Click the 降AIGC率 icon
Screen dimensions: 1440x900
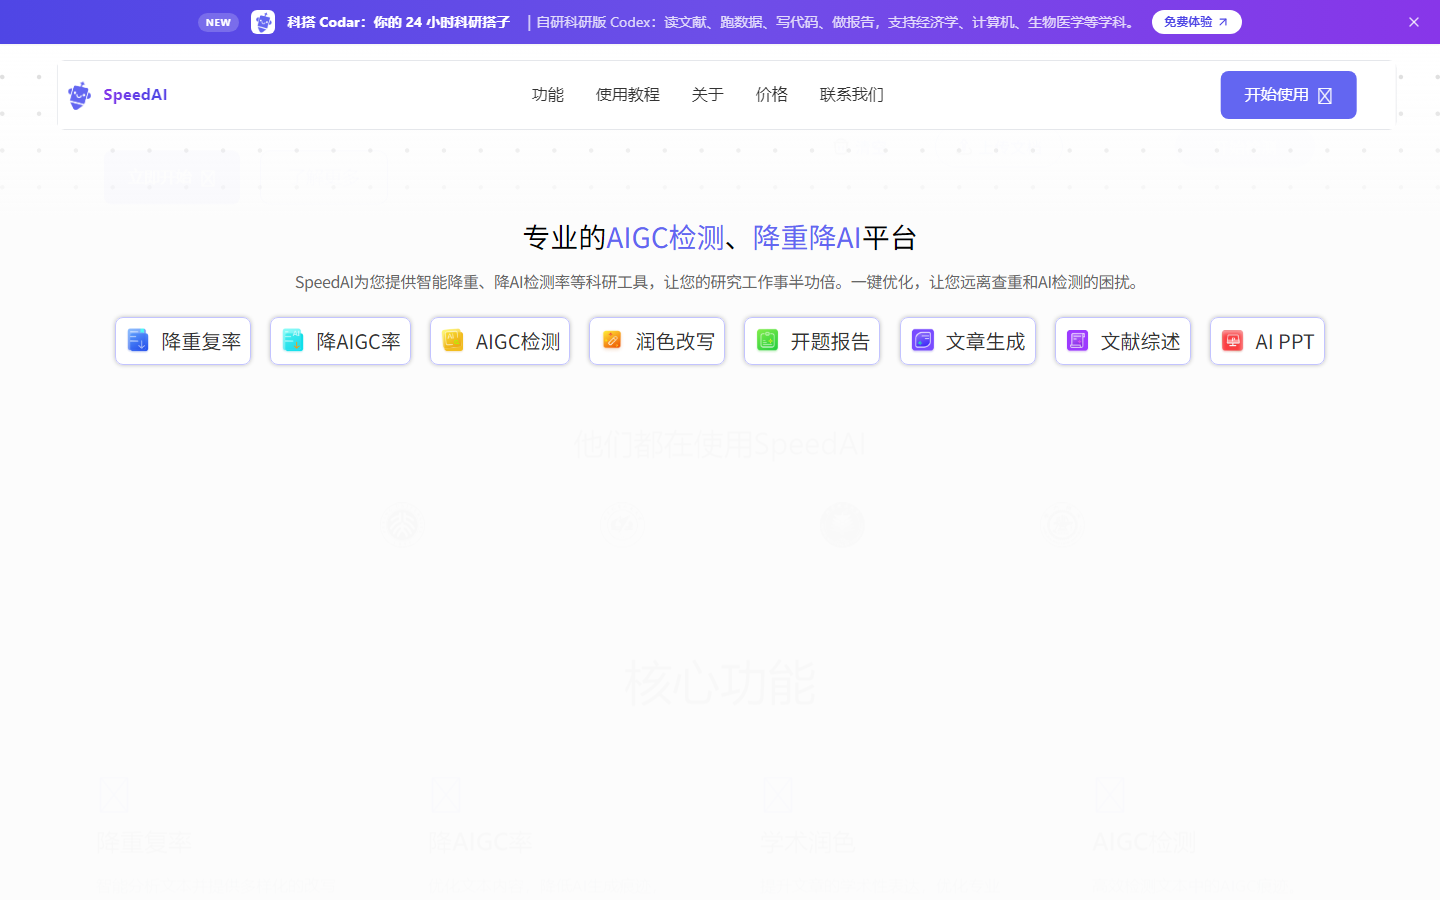(293, 340)
